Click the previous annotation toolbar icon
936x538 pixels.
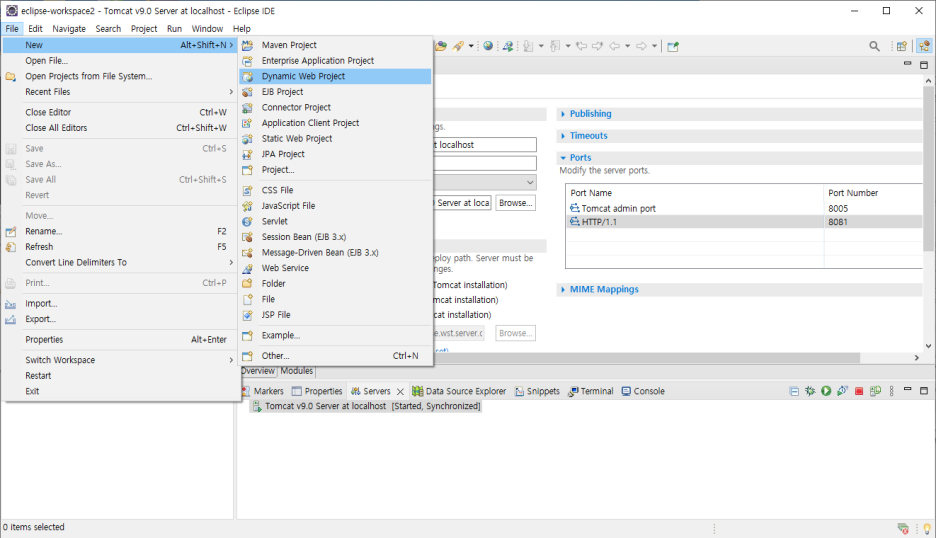pos(555,46)
